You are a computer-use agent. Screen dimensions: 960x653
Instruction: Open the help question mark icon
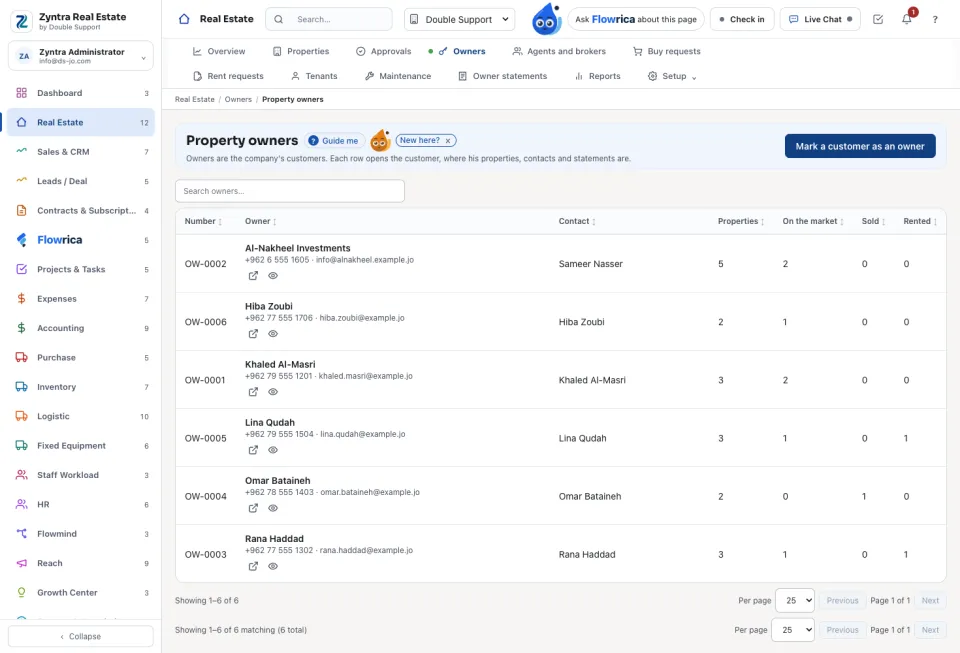coord(935,20)
